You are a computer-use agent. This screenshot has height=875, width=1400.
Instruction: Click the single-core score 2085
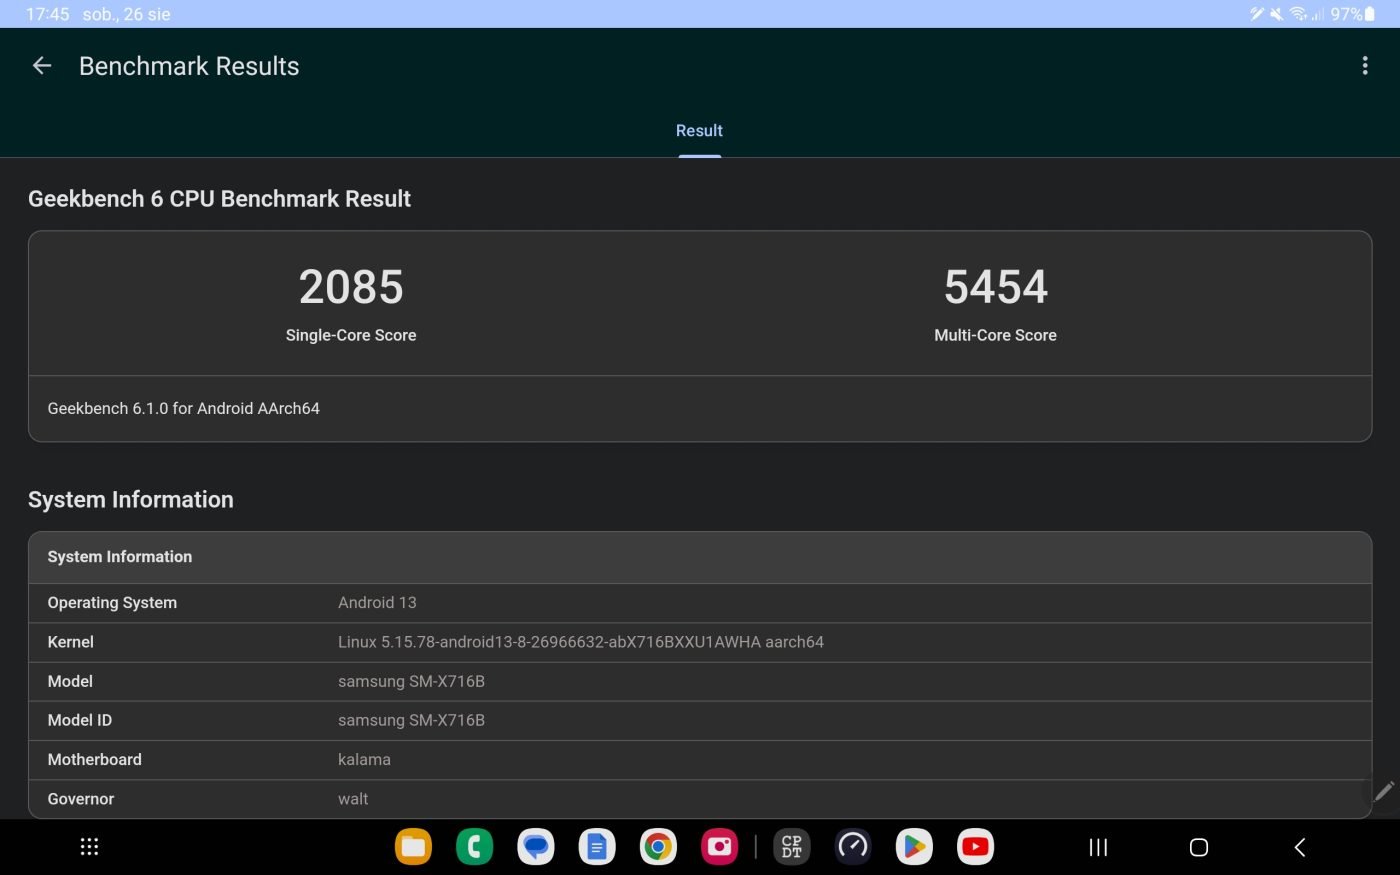coord(351,288)
